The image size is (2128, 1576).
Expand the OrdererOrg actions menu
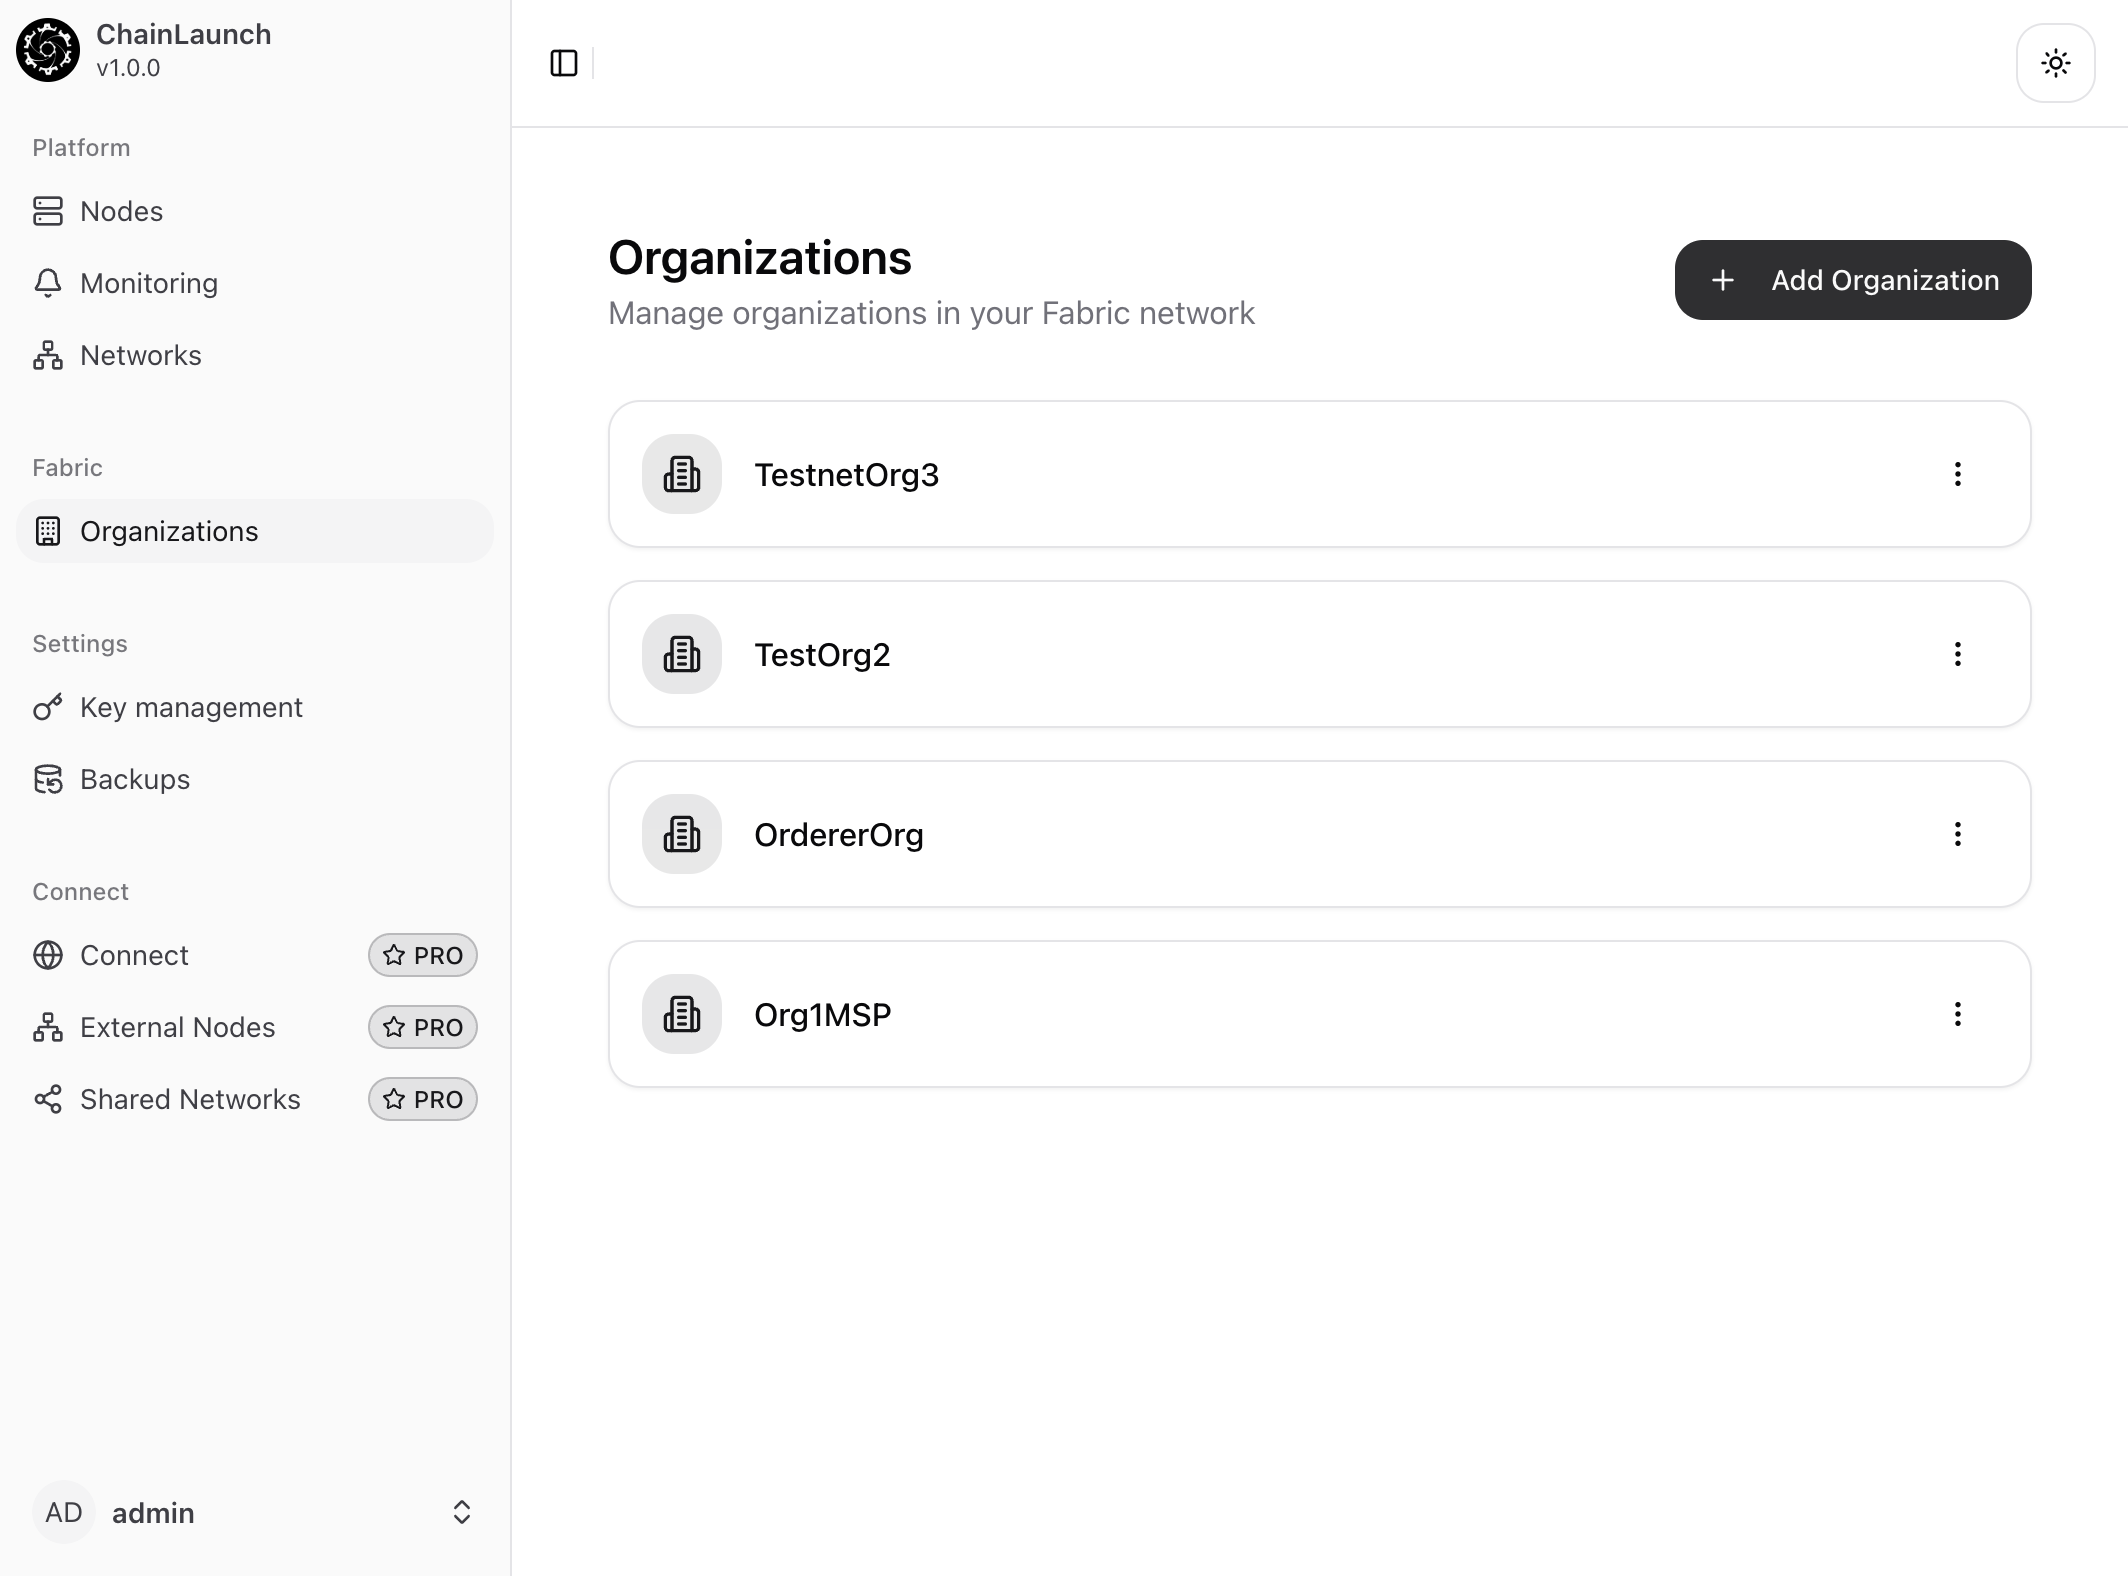[x=1957, y=834]
